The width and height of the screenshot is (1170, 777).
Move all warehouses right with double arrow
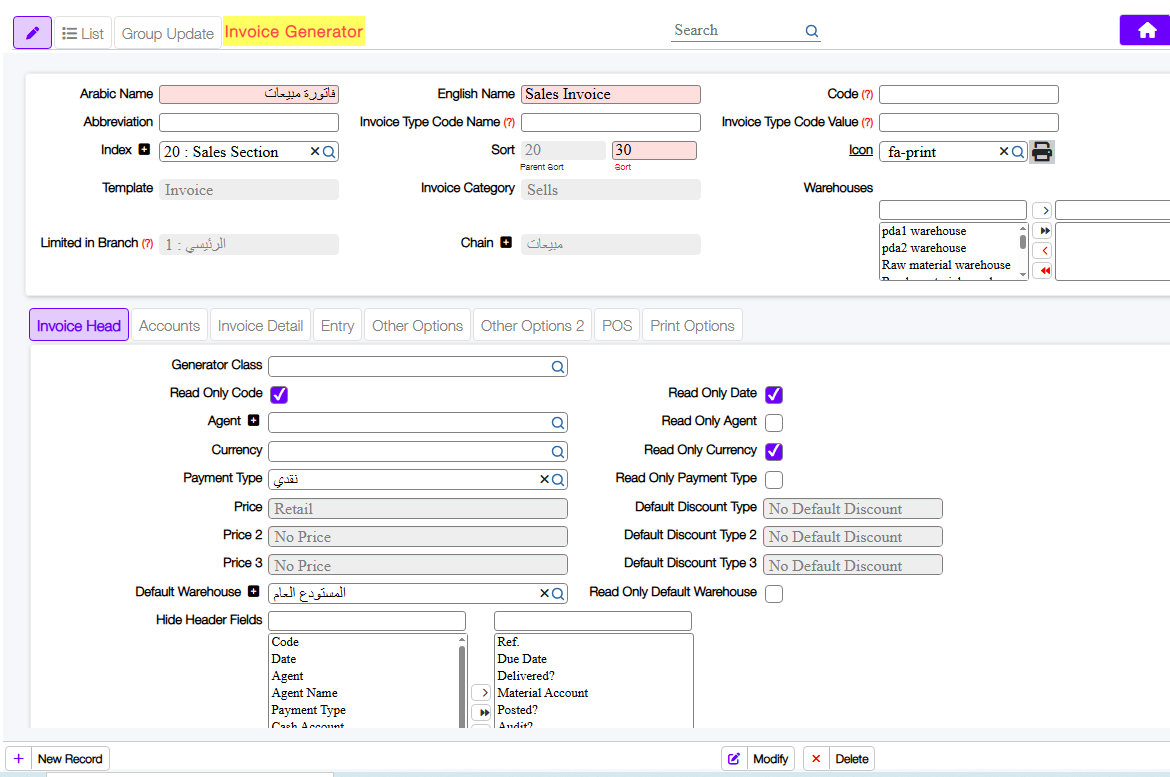point(1042,231)
